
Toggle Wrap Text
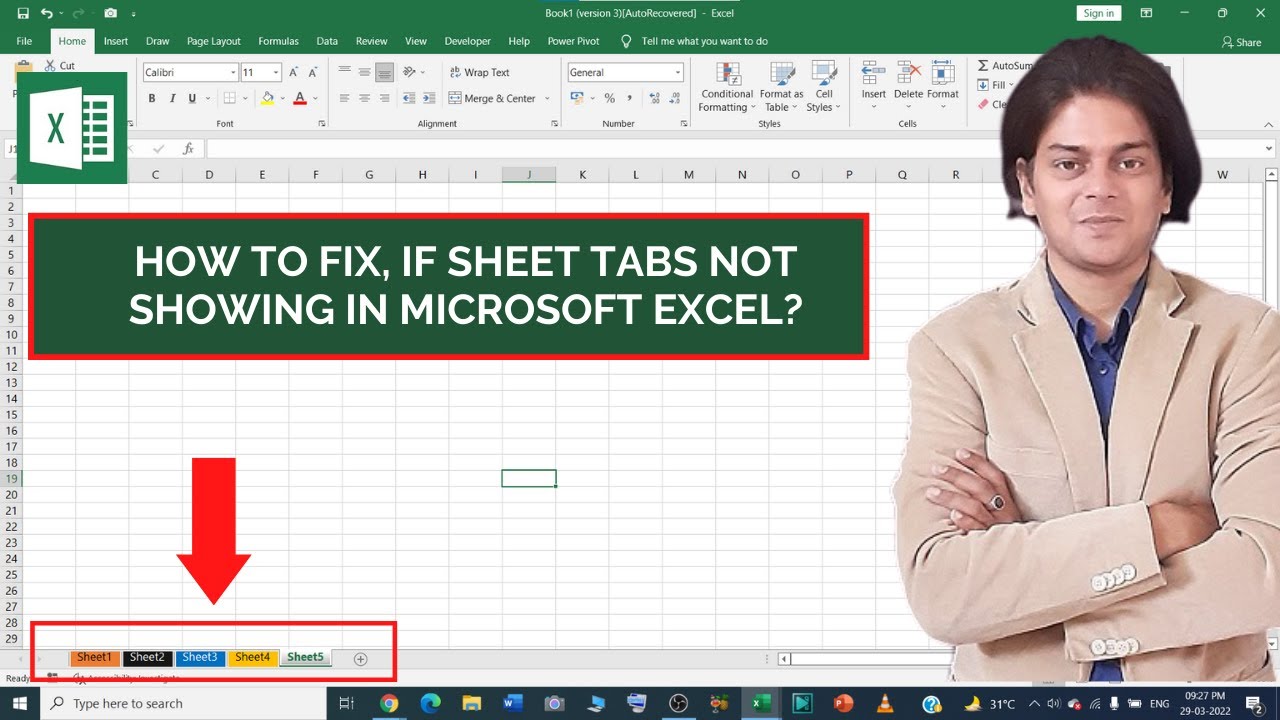pyautogui.click(x=480, y=73)
